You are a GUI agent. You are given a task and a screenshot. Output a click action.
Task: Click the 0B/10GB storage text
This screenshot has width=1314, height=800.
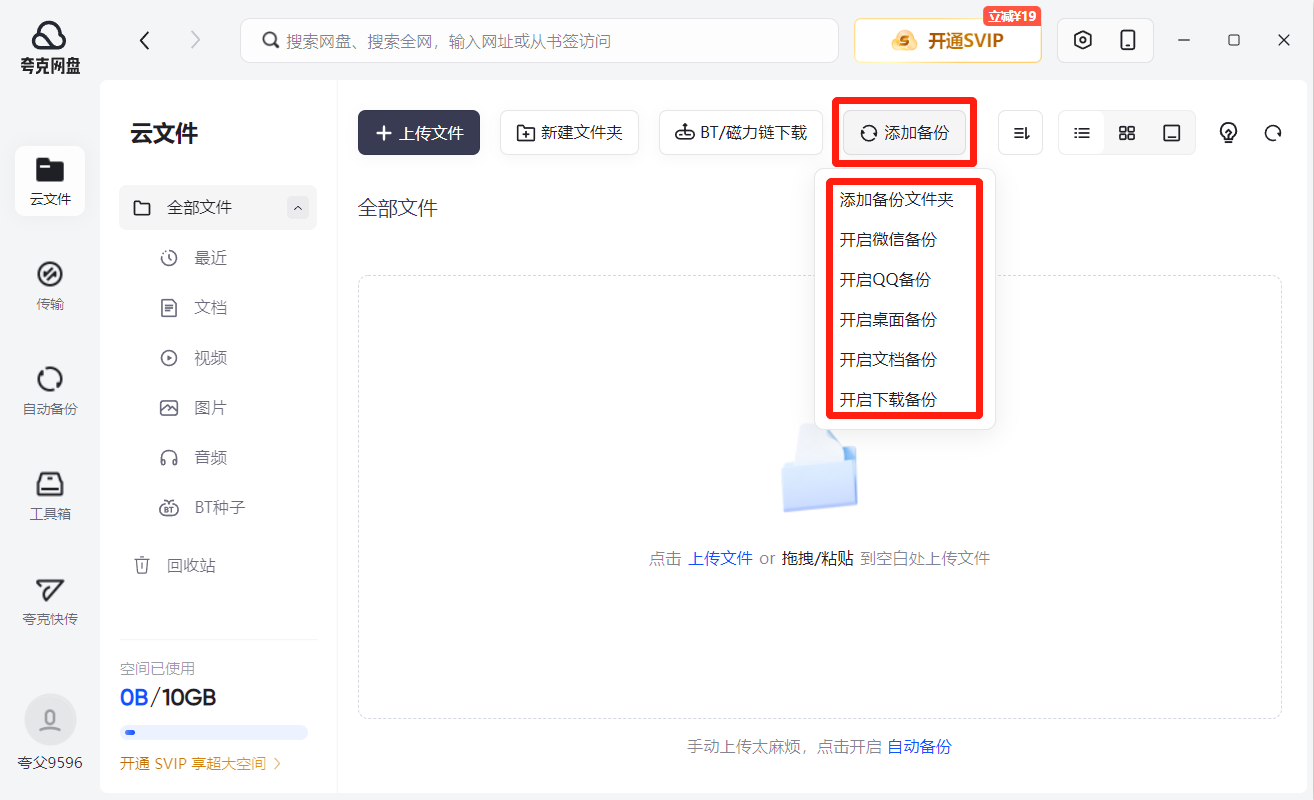(168, 697)
